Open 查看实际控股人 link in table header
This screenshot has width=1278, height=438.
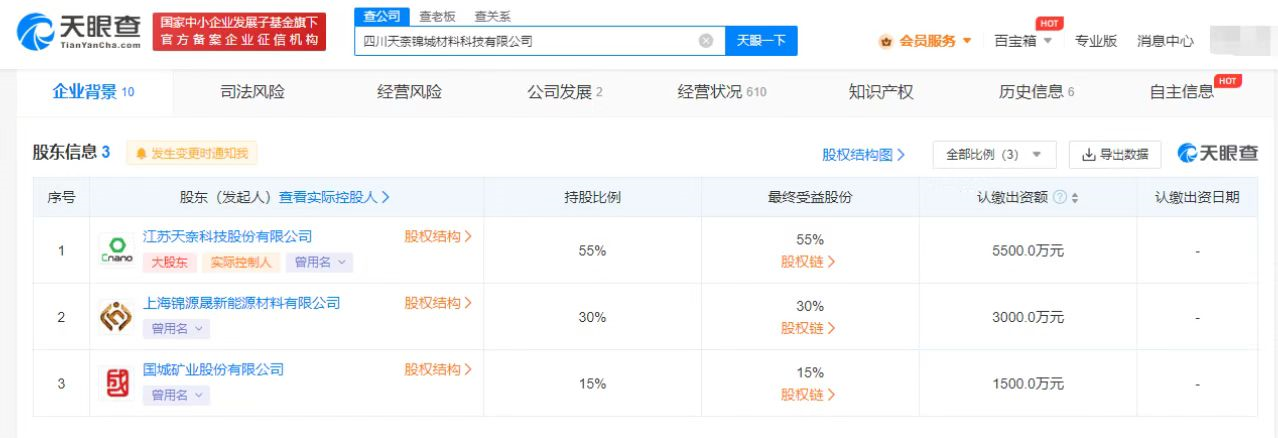pos(334,198)
